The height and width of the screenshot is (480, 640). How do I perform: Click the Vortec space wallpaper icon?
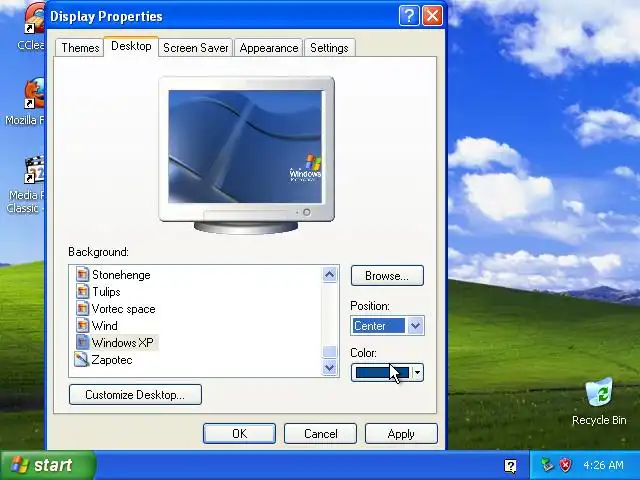pos(82,309)
